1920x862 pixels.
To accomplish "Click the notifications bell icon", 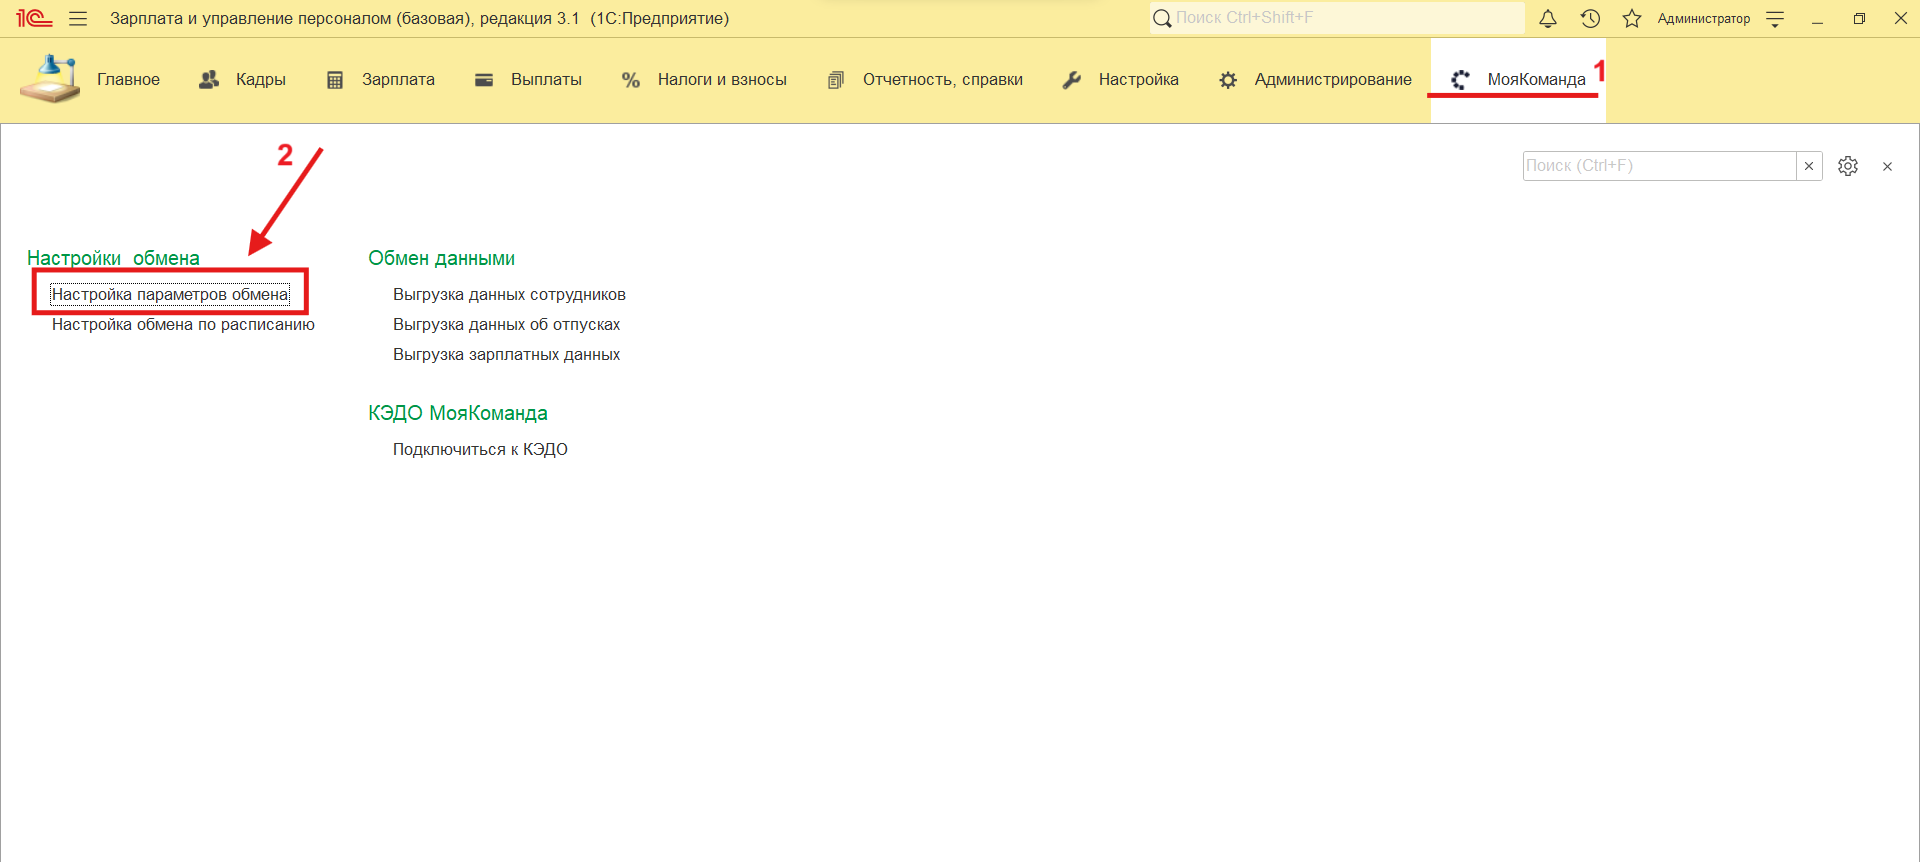I will pyautogui.click(x=1547, y=19).
